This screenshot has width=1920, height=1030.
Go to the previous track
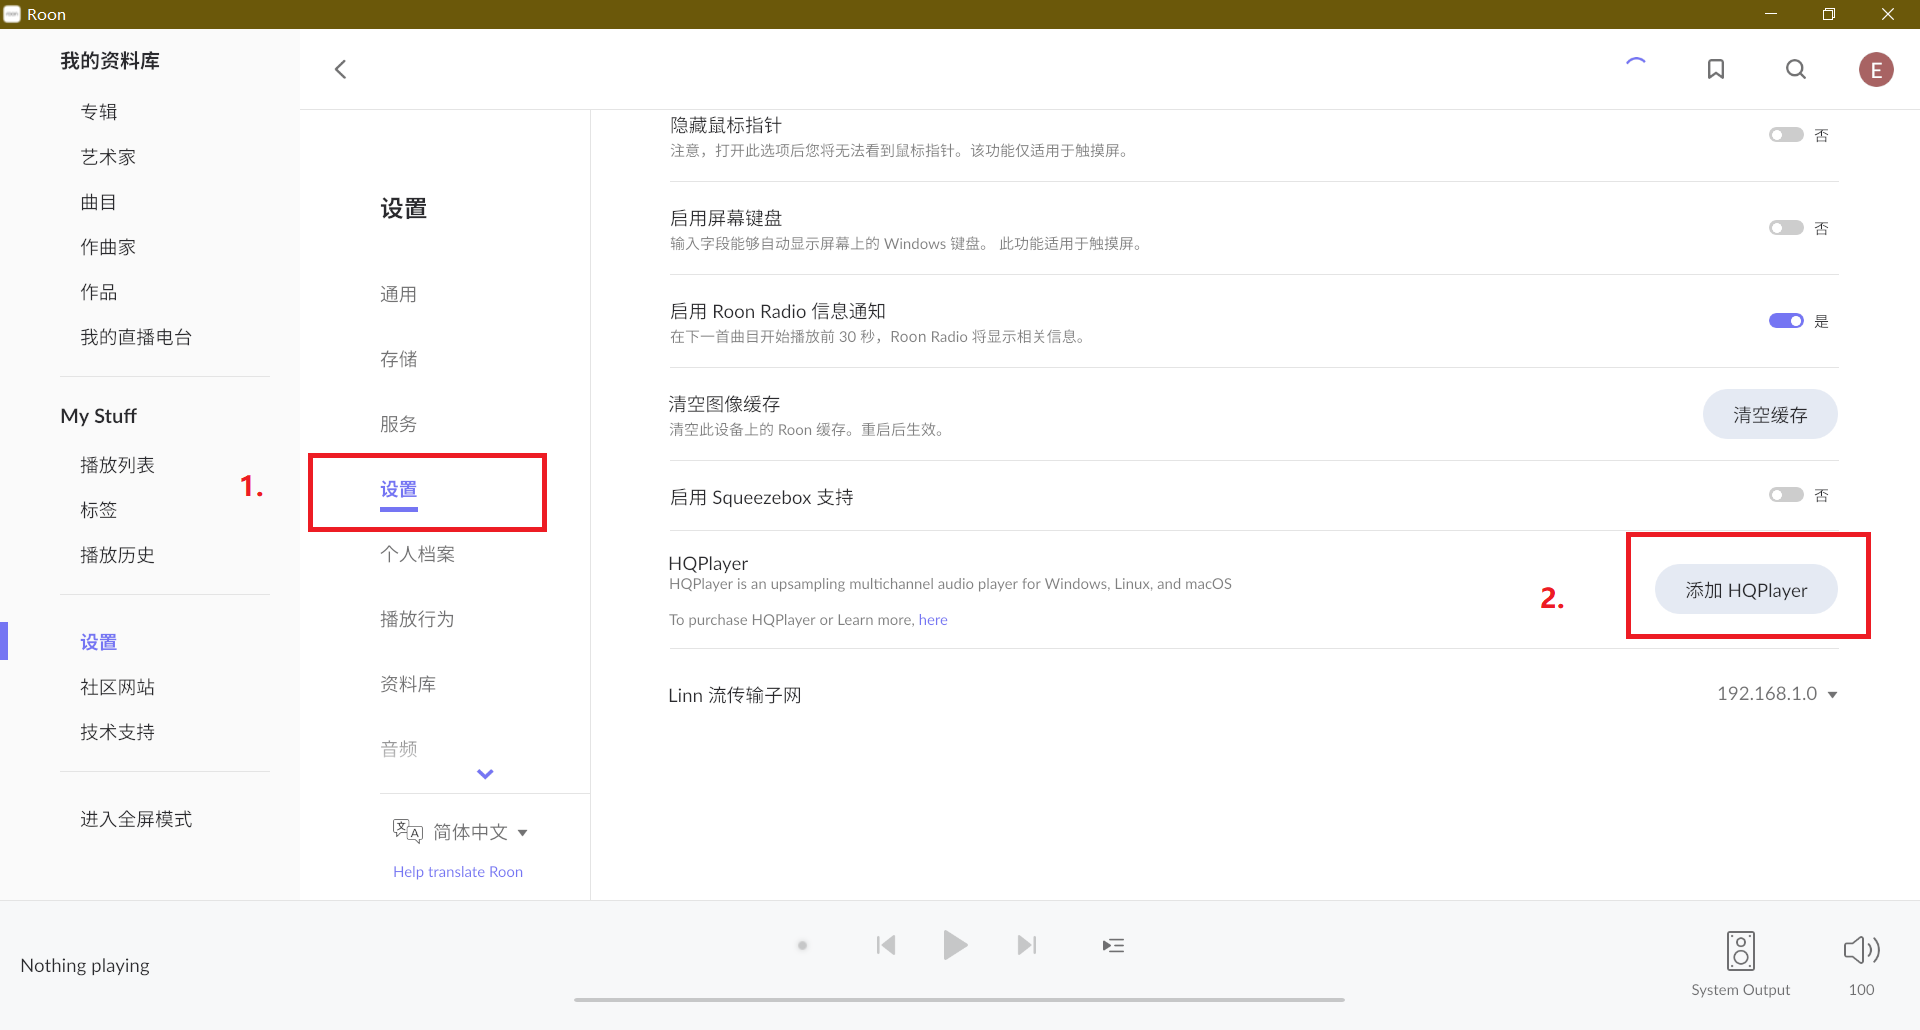pyautogui.click(x=886, y=945)
